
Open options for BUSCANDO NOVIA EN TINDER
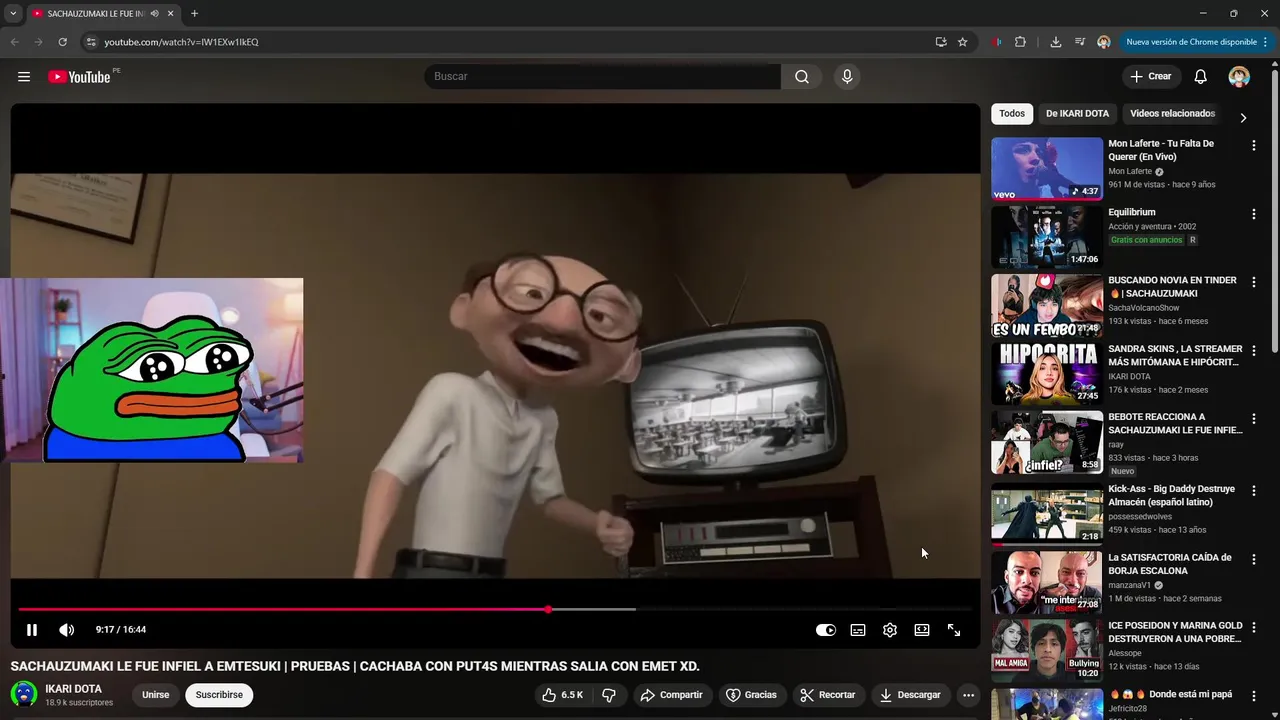pos(1253,283)
